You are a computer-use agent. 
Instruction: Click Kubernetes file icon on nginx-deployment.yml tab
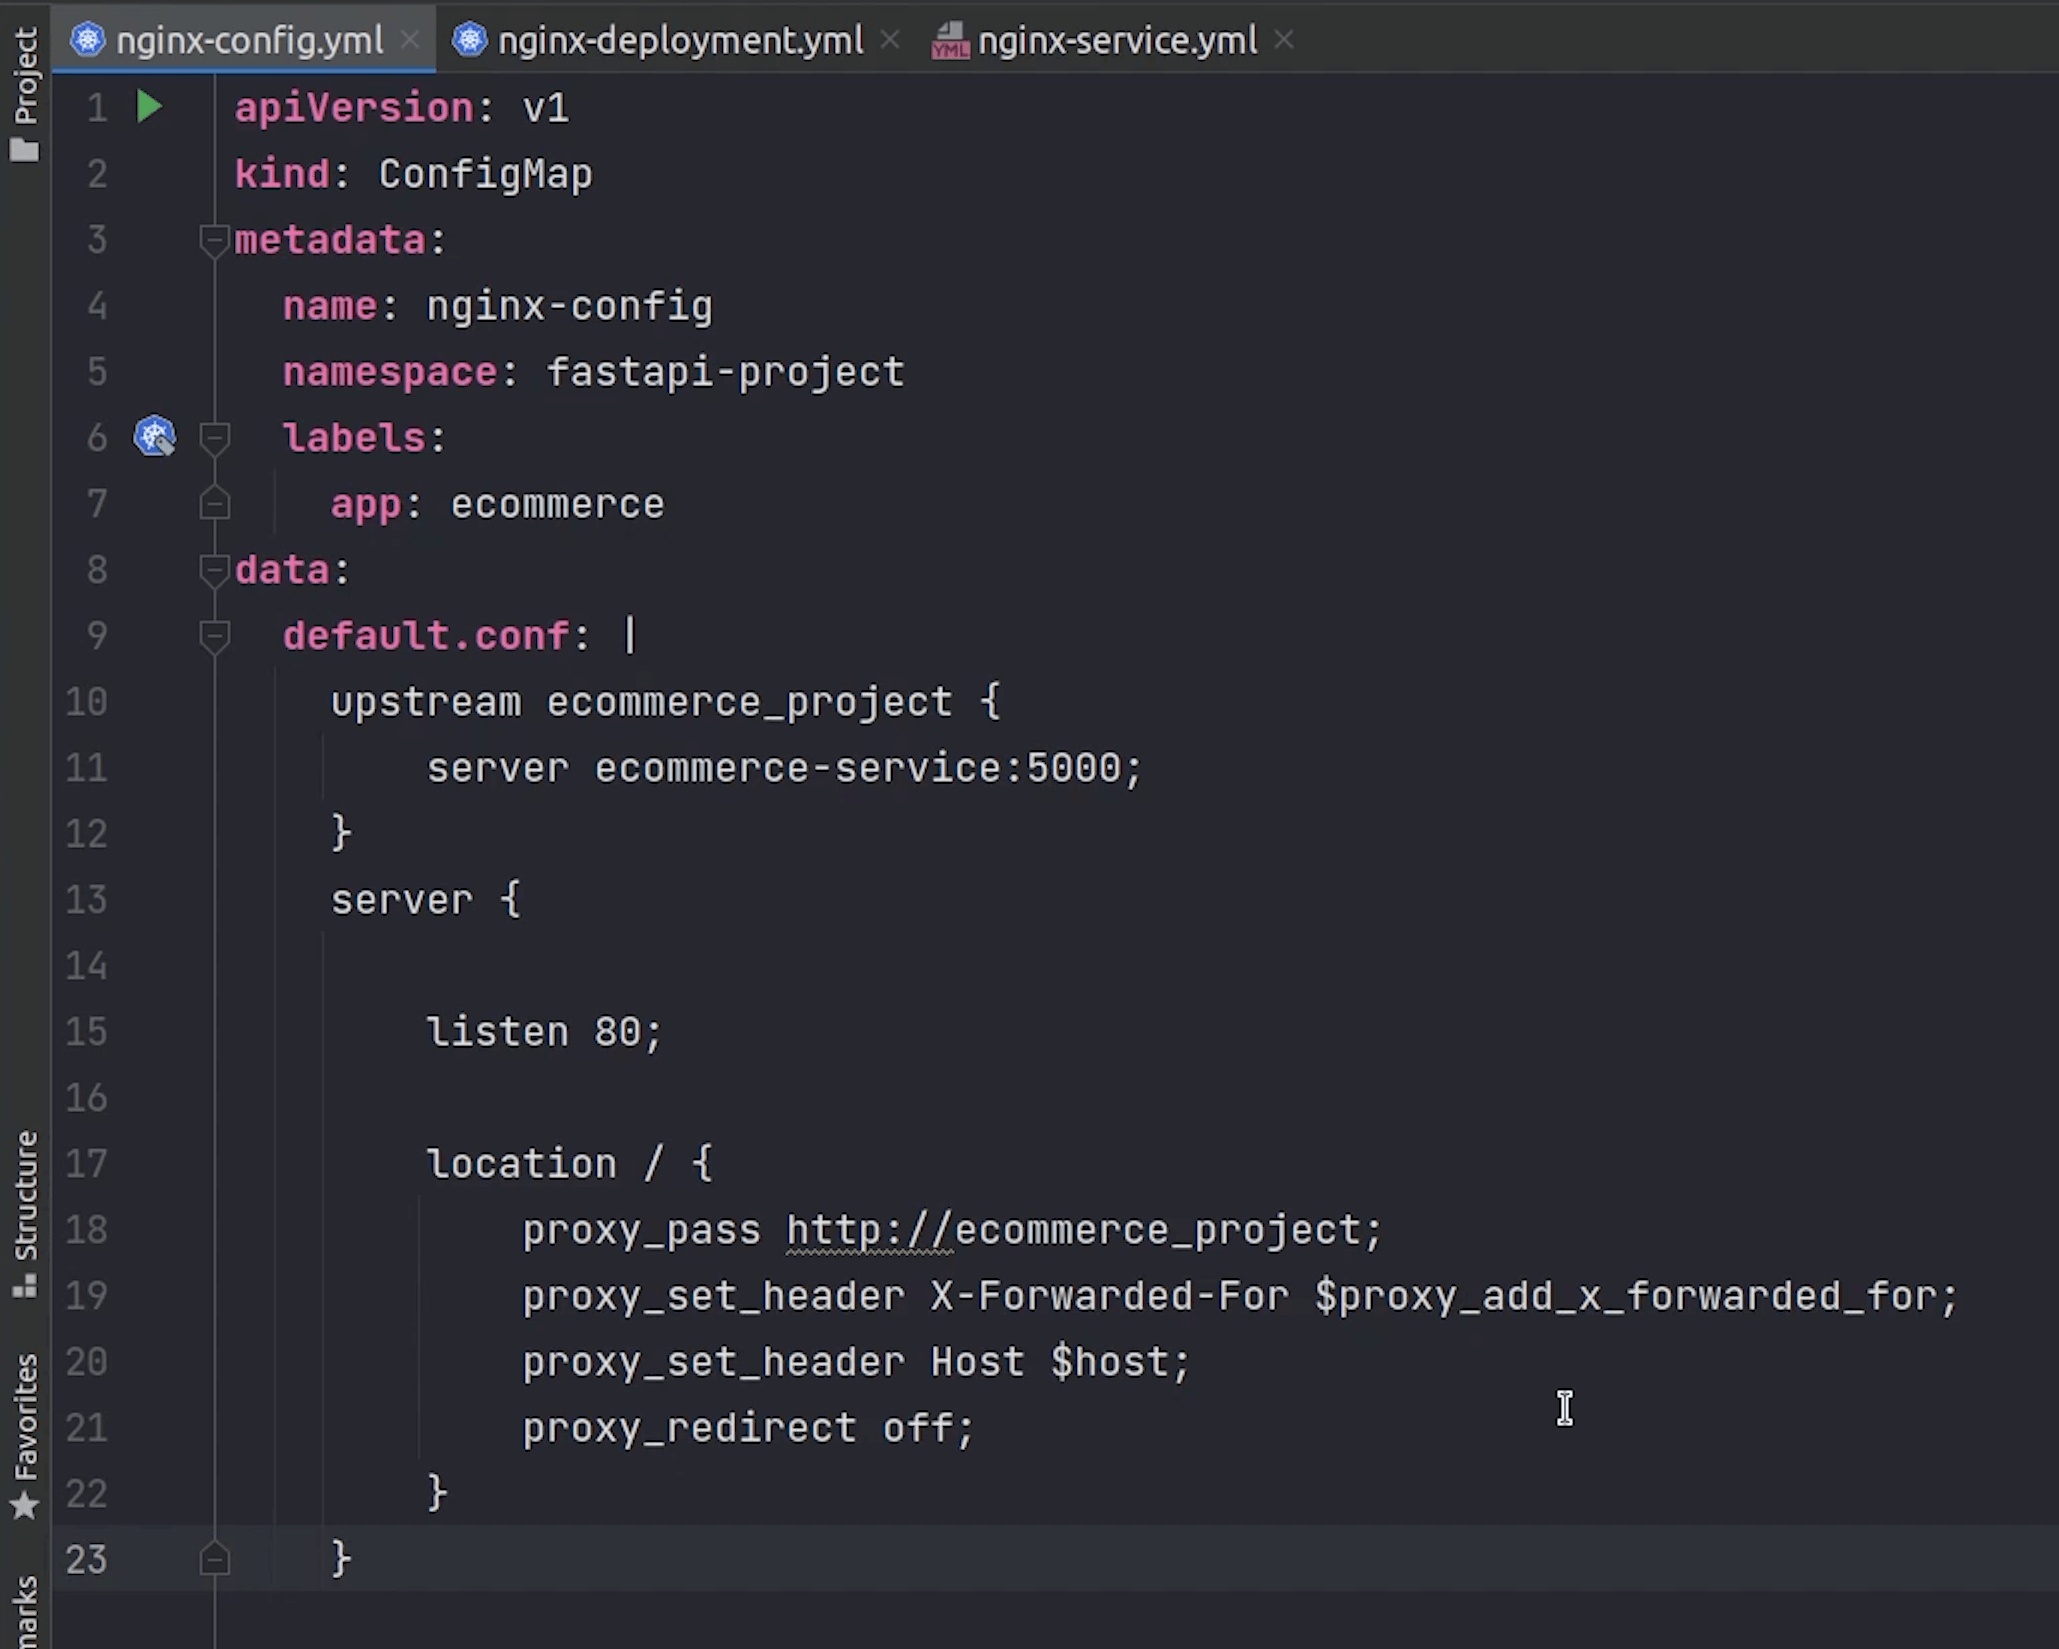click(469, 40)
